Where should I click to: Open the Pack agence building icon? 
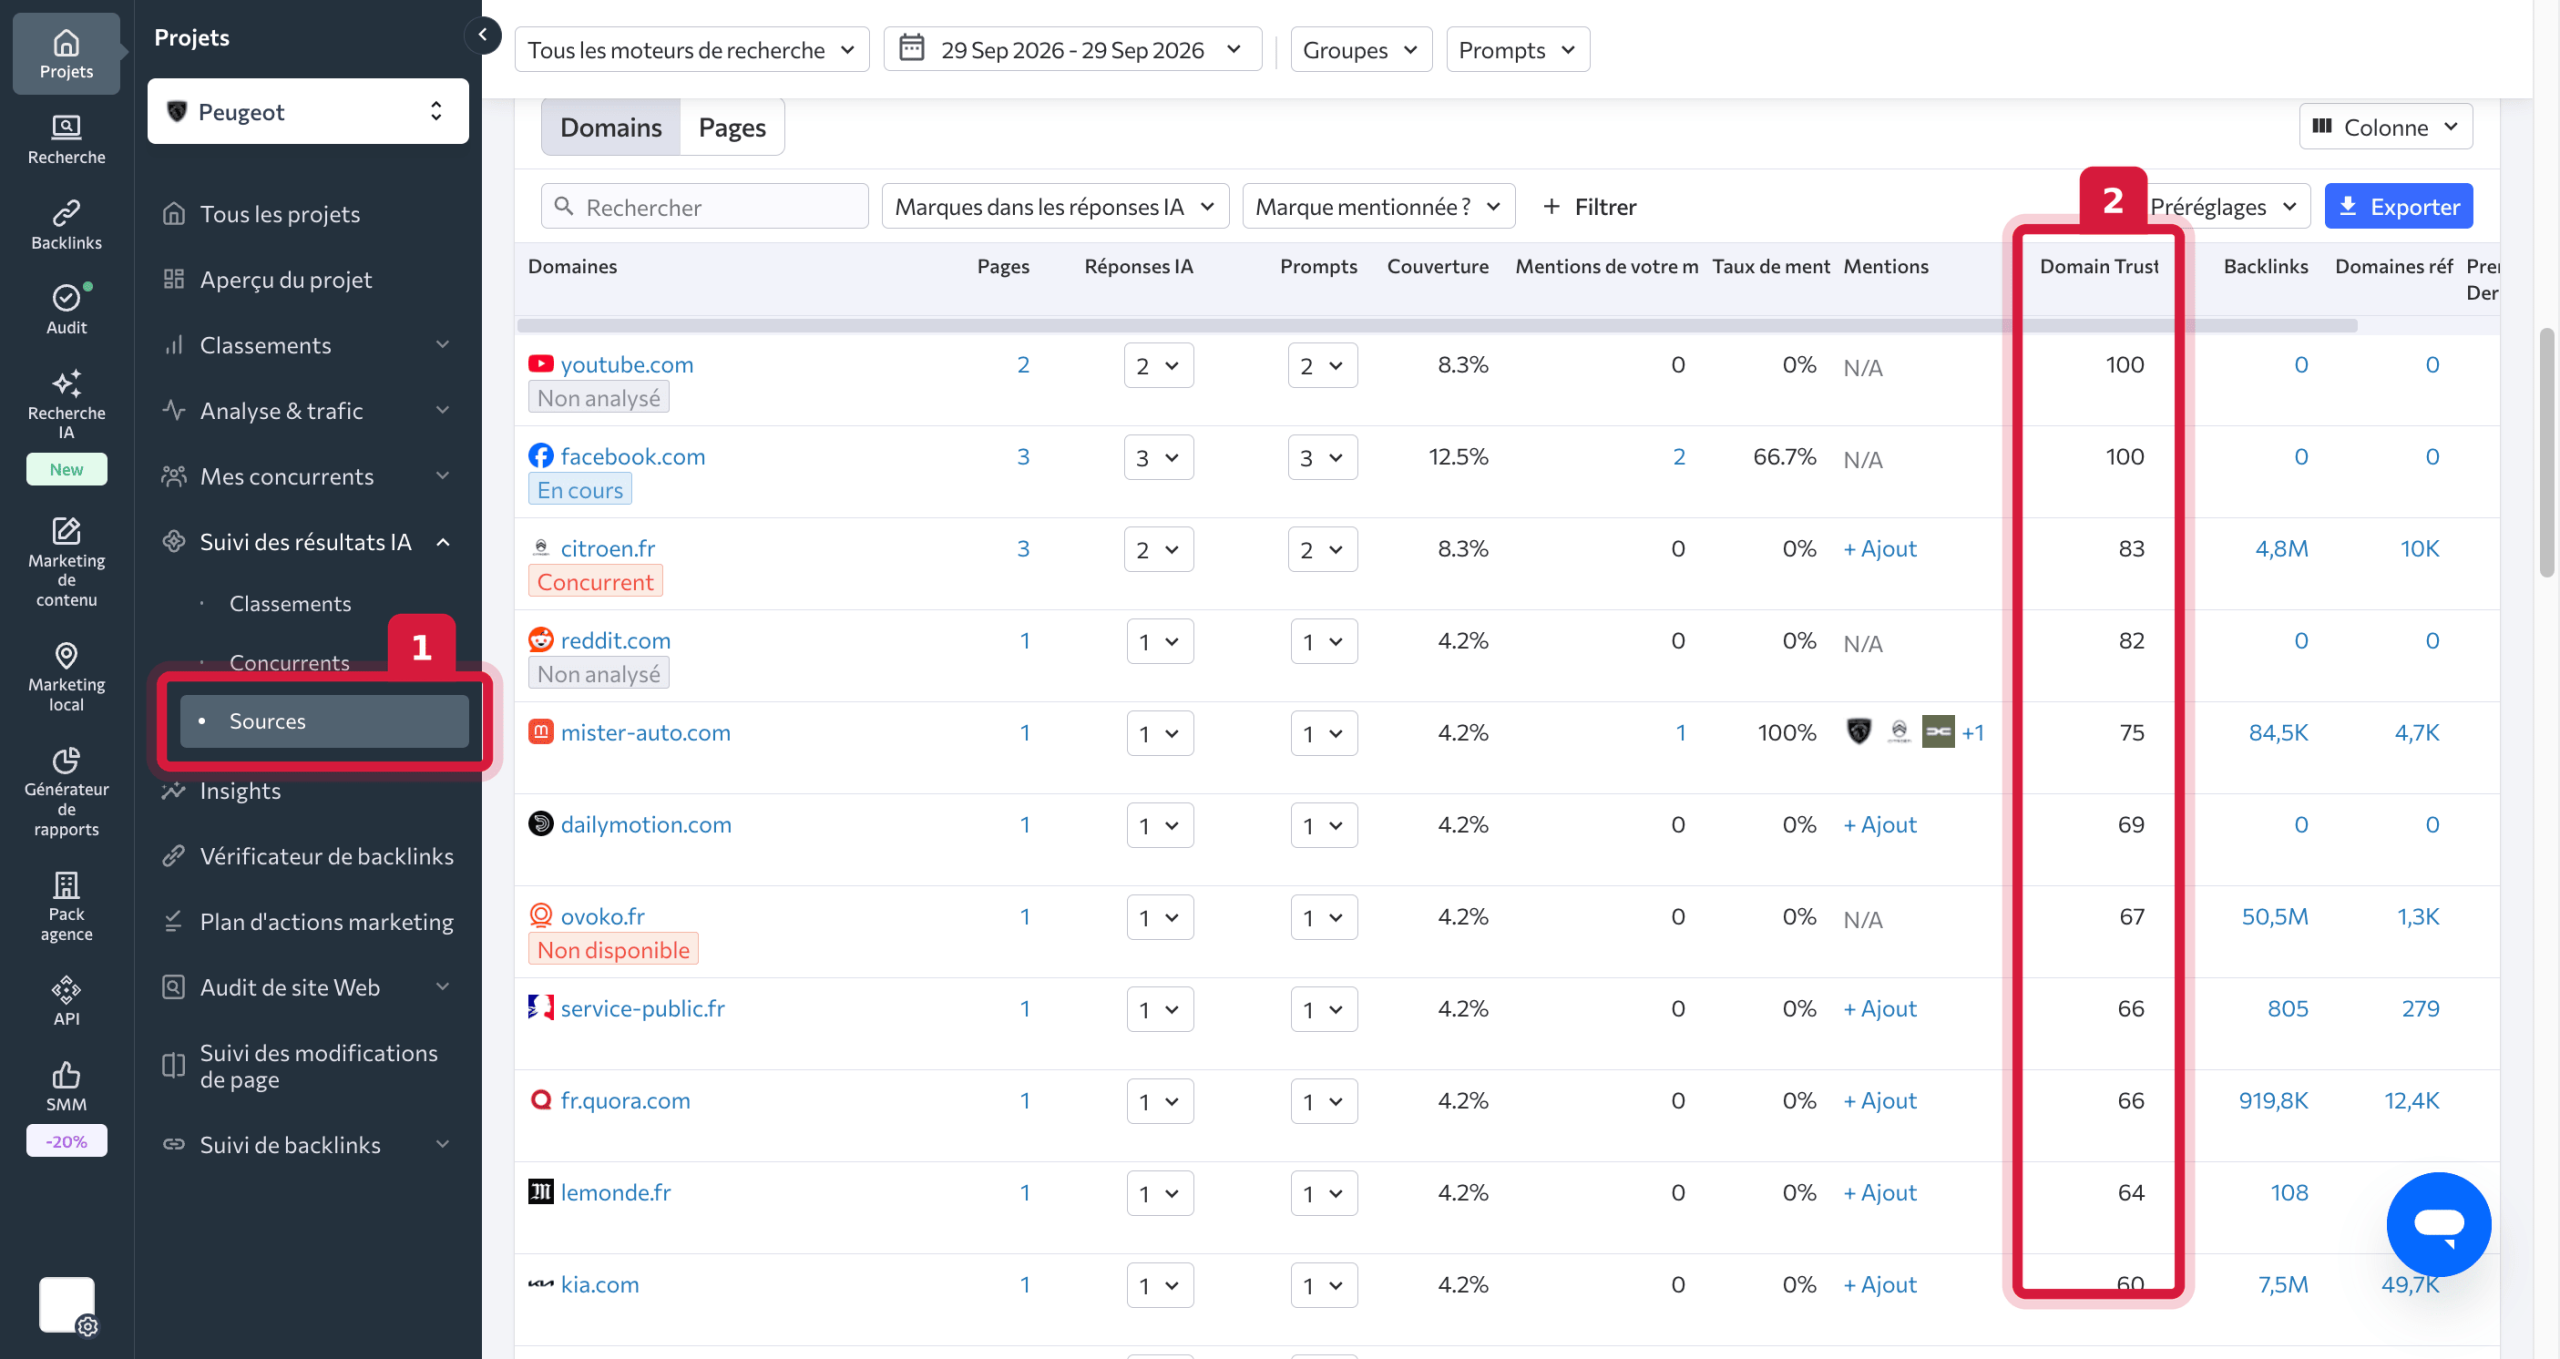click(66, 906)
